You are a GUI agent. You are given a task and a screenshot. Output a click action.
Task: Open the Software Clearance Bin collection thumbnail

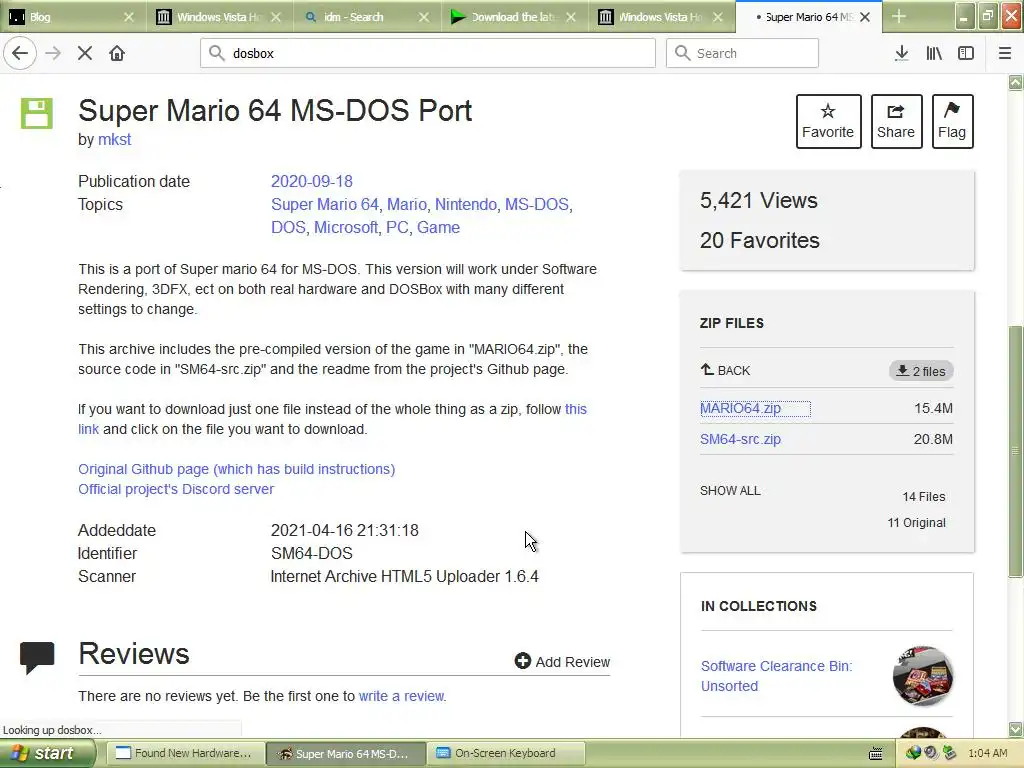tap(922, 676)
